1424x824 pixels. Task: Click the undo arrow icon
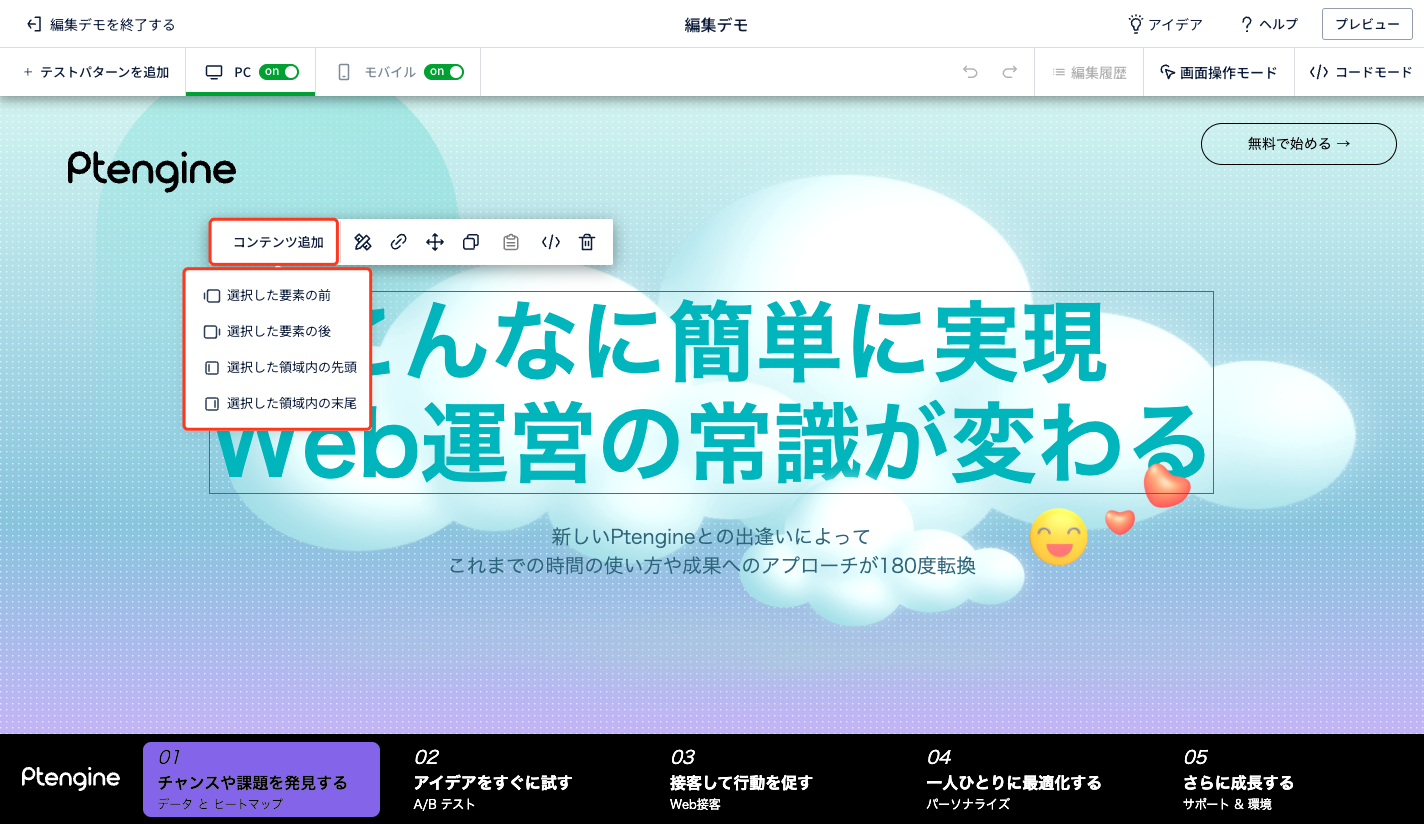point(970,72)
